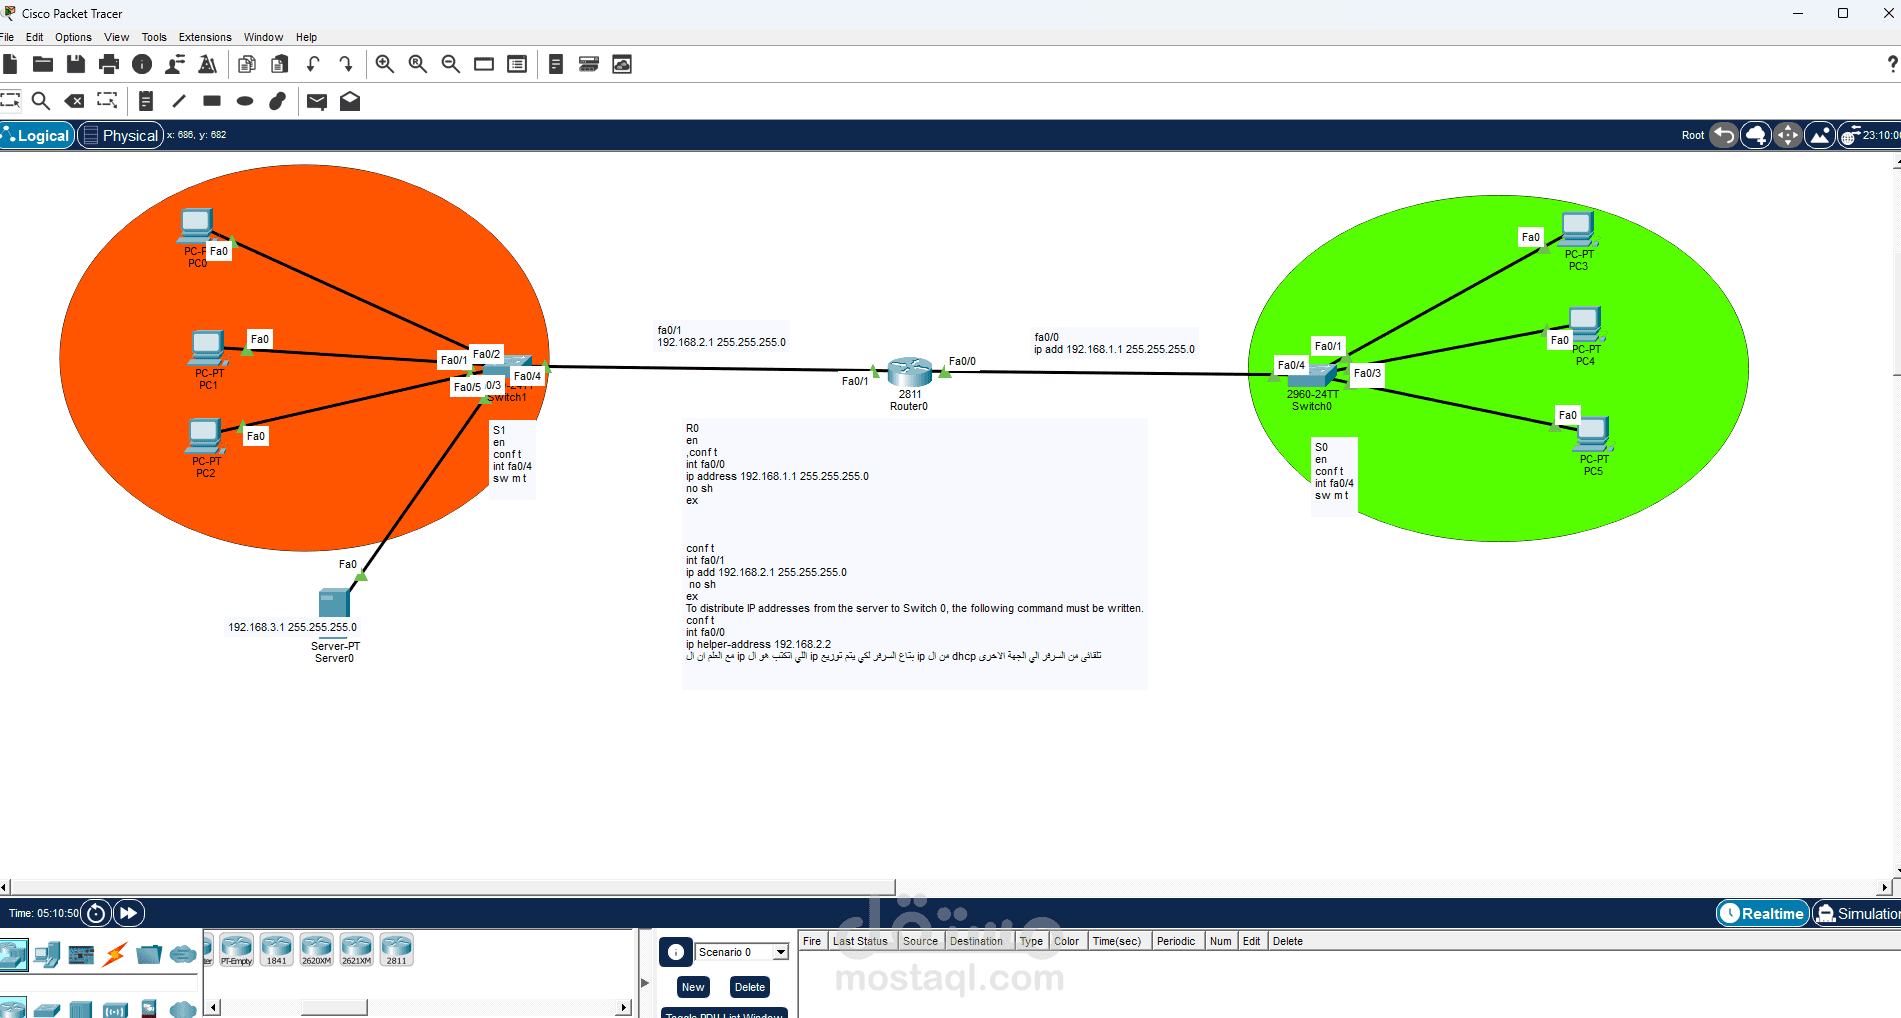Select the Draw Ellipse tool

[x=245, y=100]
